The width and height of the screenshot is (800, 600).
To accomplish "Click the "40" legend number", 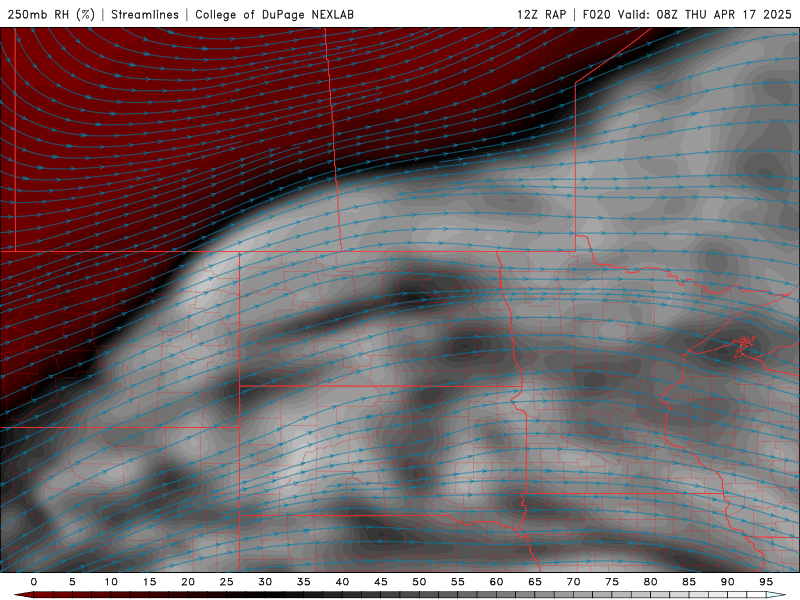I will coord(342,582).
